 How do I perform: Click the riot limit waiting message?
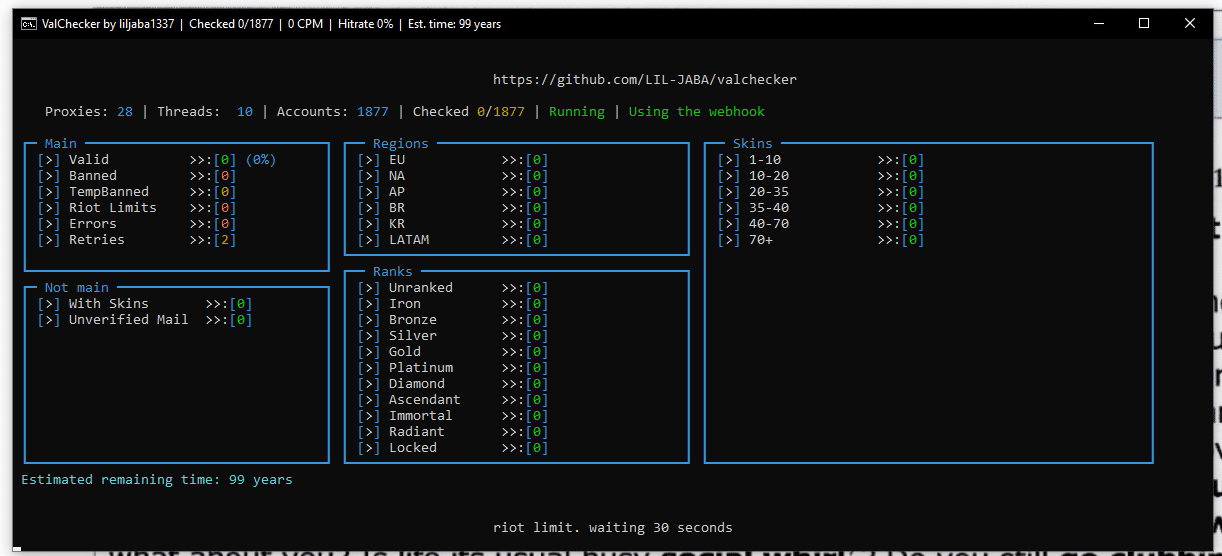click(x=612, y=528)
